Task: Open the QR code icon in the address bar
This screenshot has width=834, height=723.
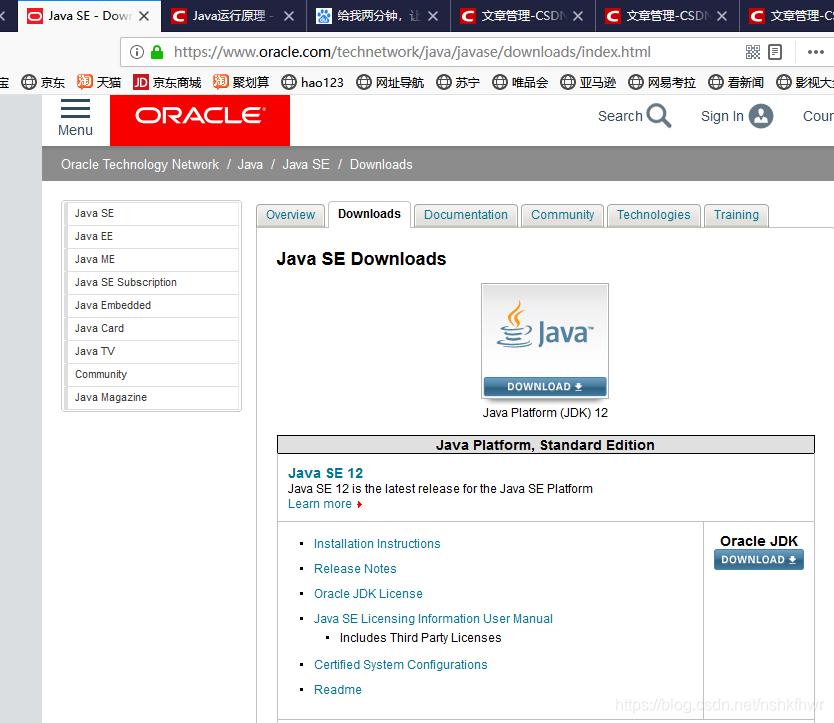Action: pos(753,52)
